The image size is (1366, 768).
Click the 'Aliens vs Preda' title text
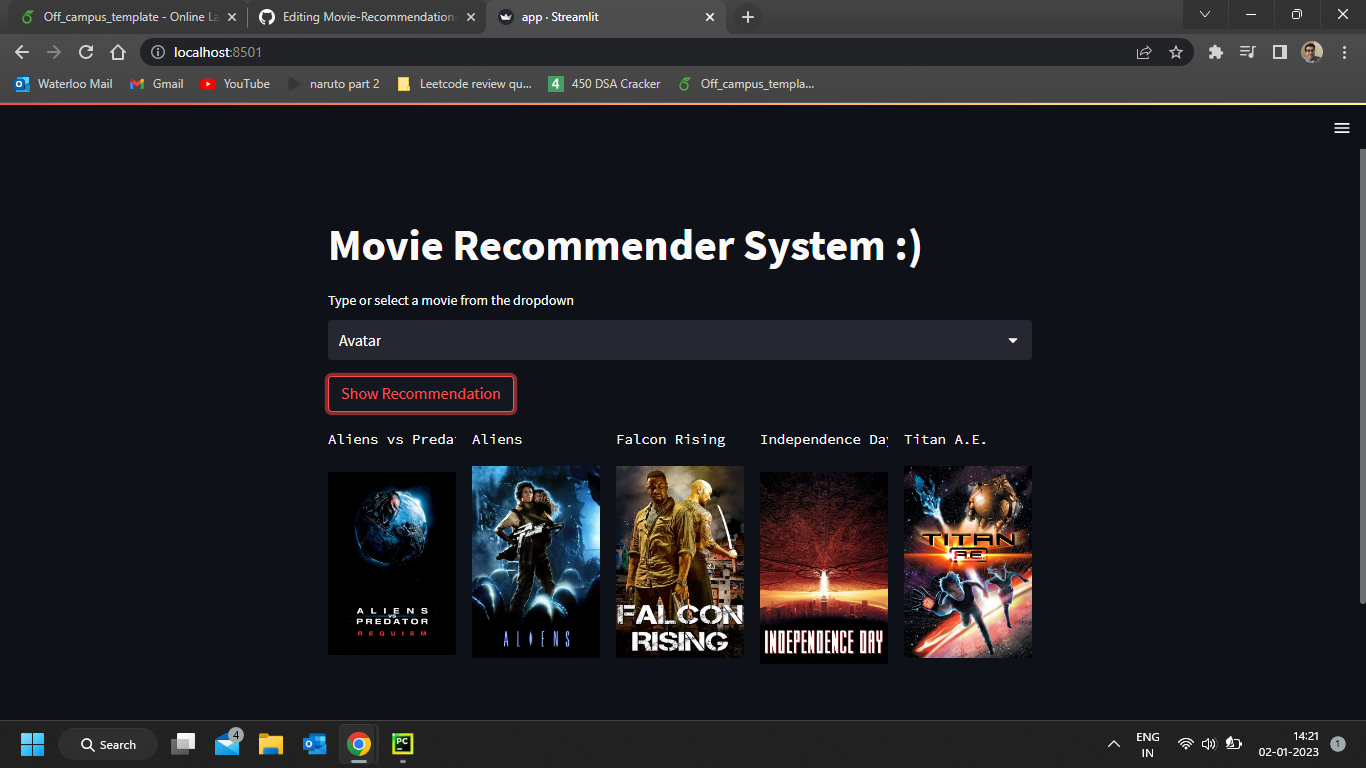tap(392, 439)
